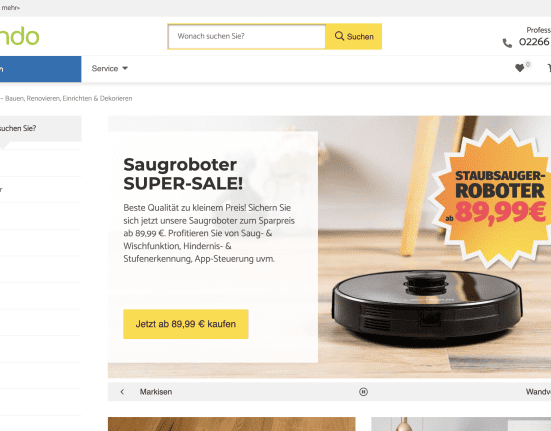
Task: Click the yellow Suchen search button
Action: (x=354, y=37)
